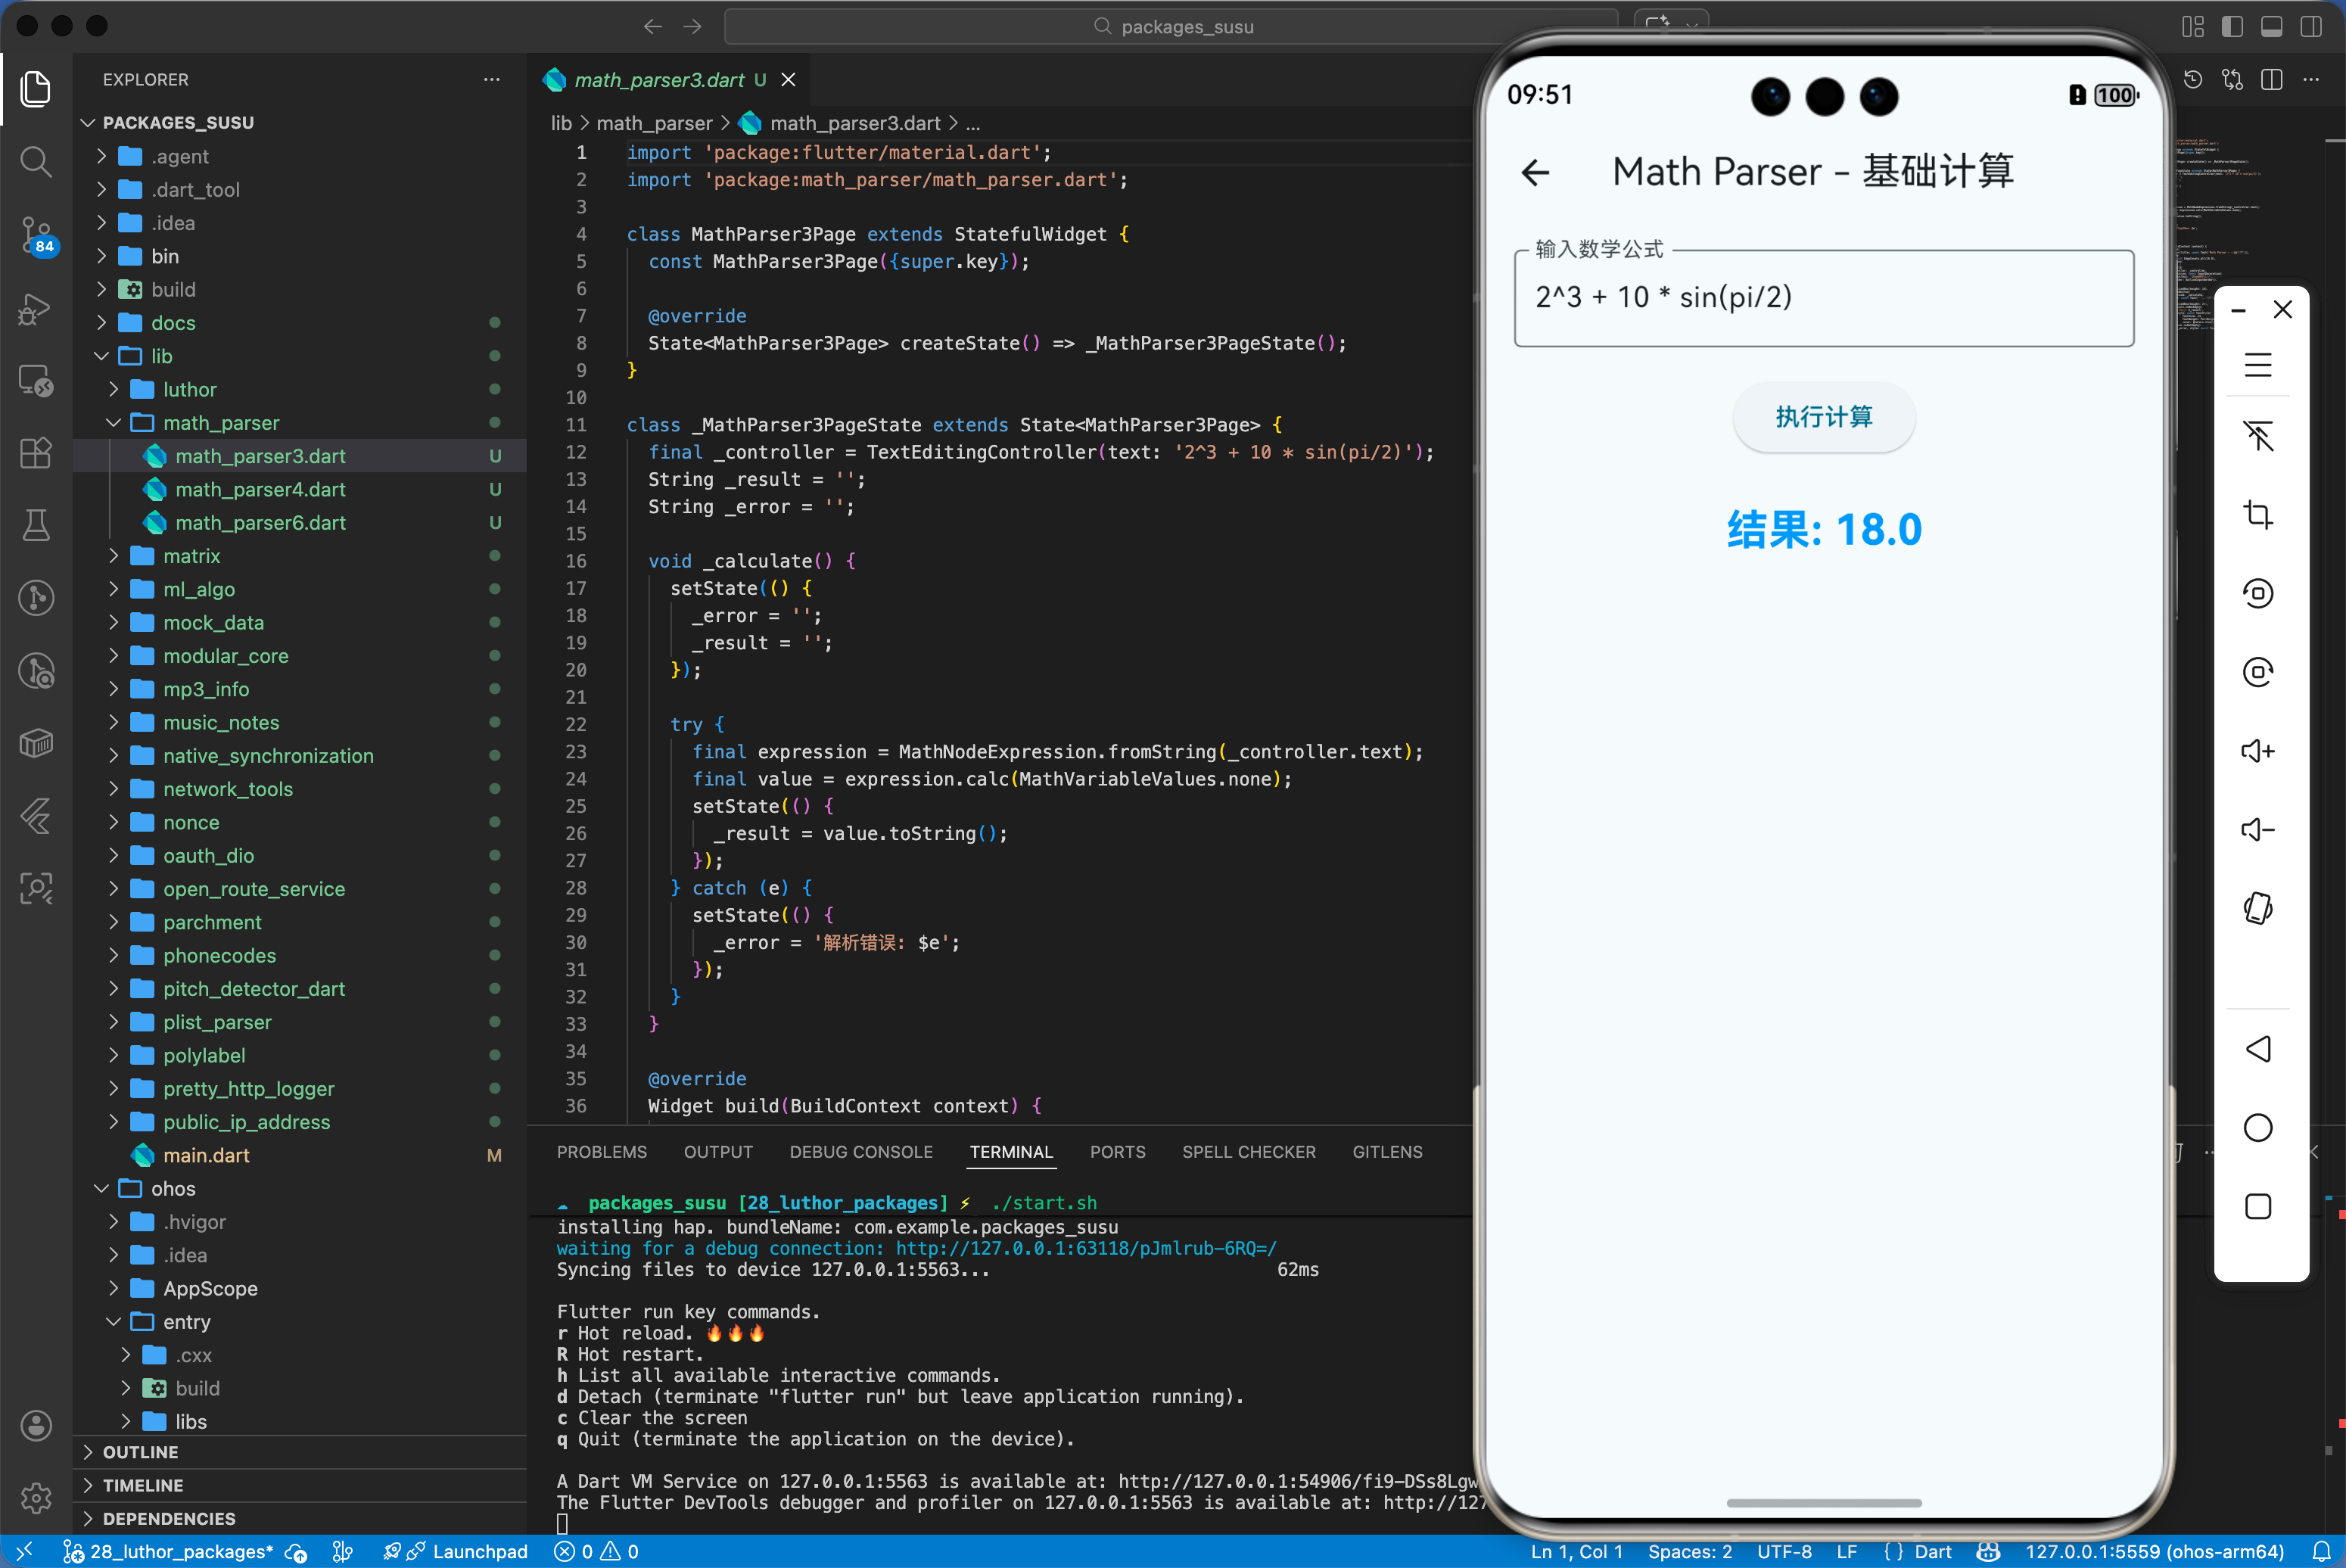2346x1568 pixels.
Task: Open the Extensions view icon
Action: coord(36,453)
